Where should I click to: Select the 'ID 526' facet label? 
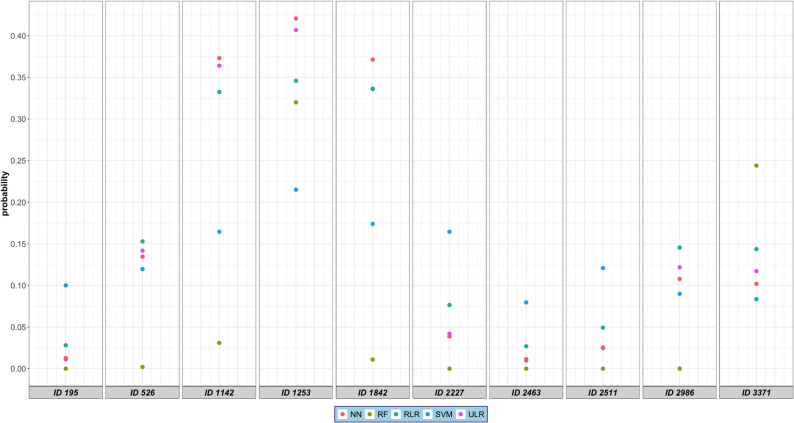pos(142,393)
